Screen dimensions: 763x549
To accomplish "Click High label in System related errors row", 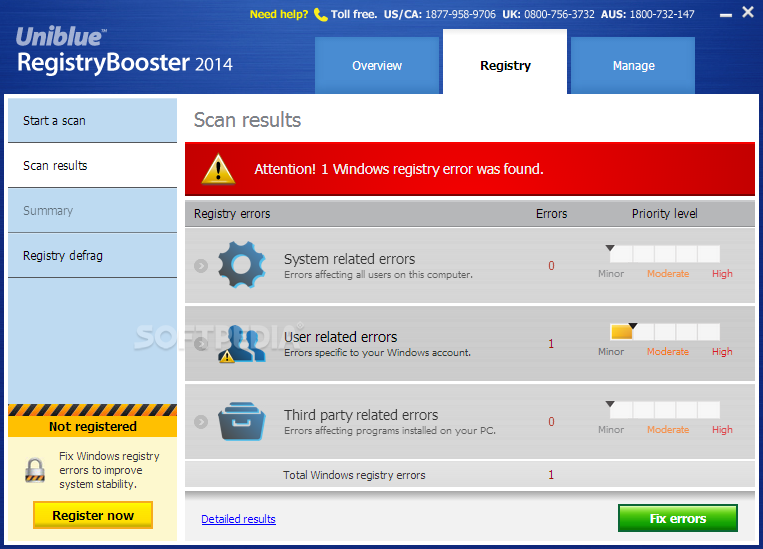I will [722, 274].
